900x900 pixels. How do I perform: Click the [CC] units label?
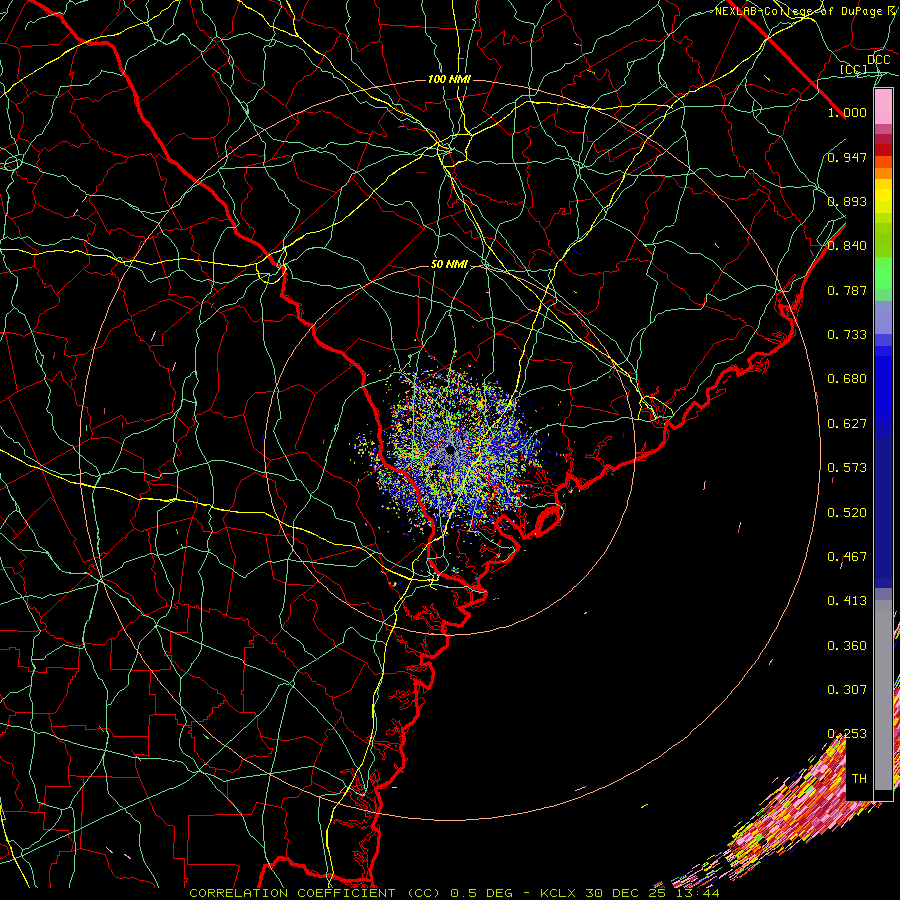[x=853, y=69]
